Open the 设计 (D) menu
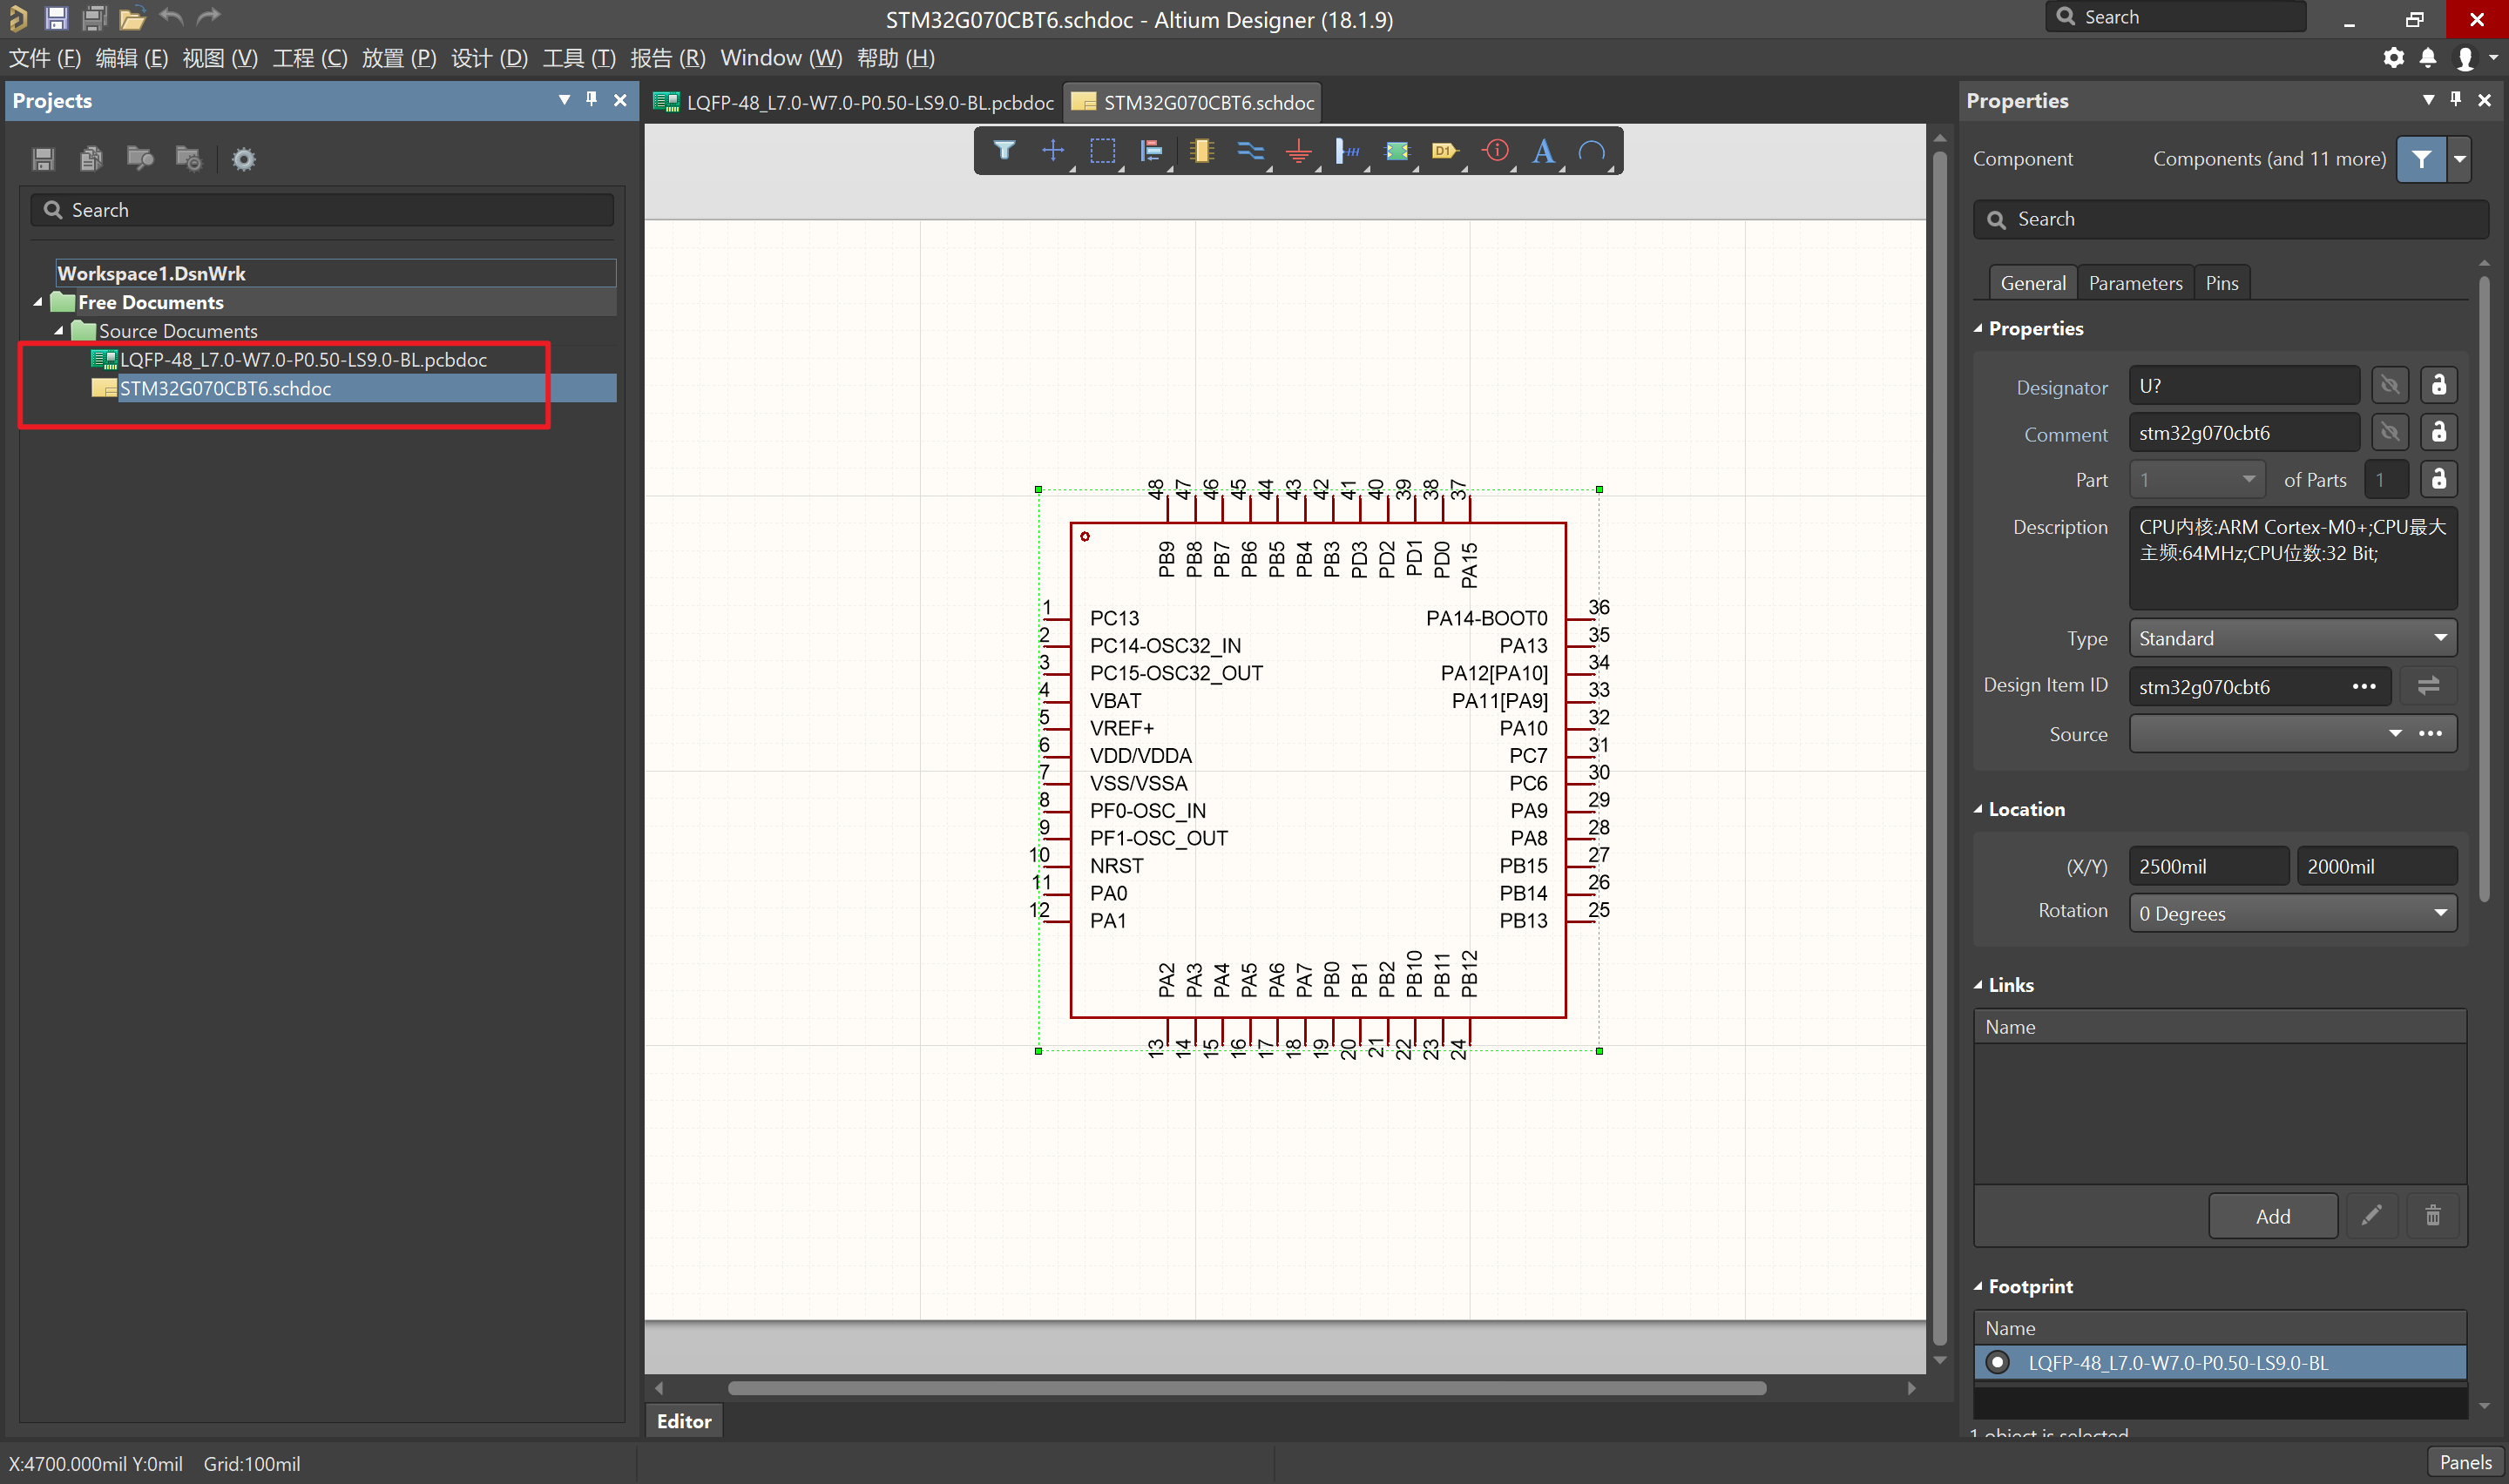Image resolution: width=2509 pixels, height=1484 pixels. coord(489,58)
